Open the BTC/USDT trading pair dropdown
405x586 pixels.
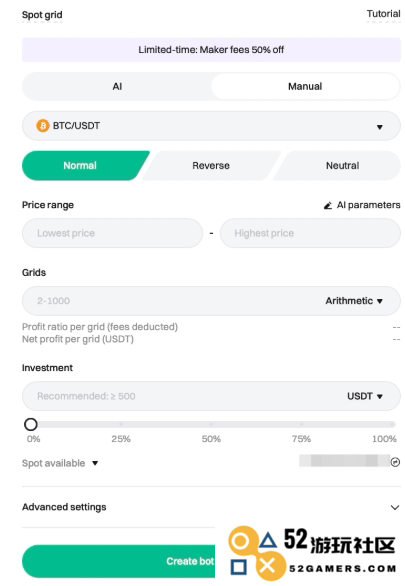[x=211, y=126]
